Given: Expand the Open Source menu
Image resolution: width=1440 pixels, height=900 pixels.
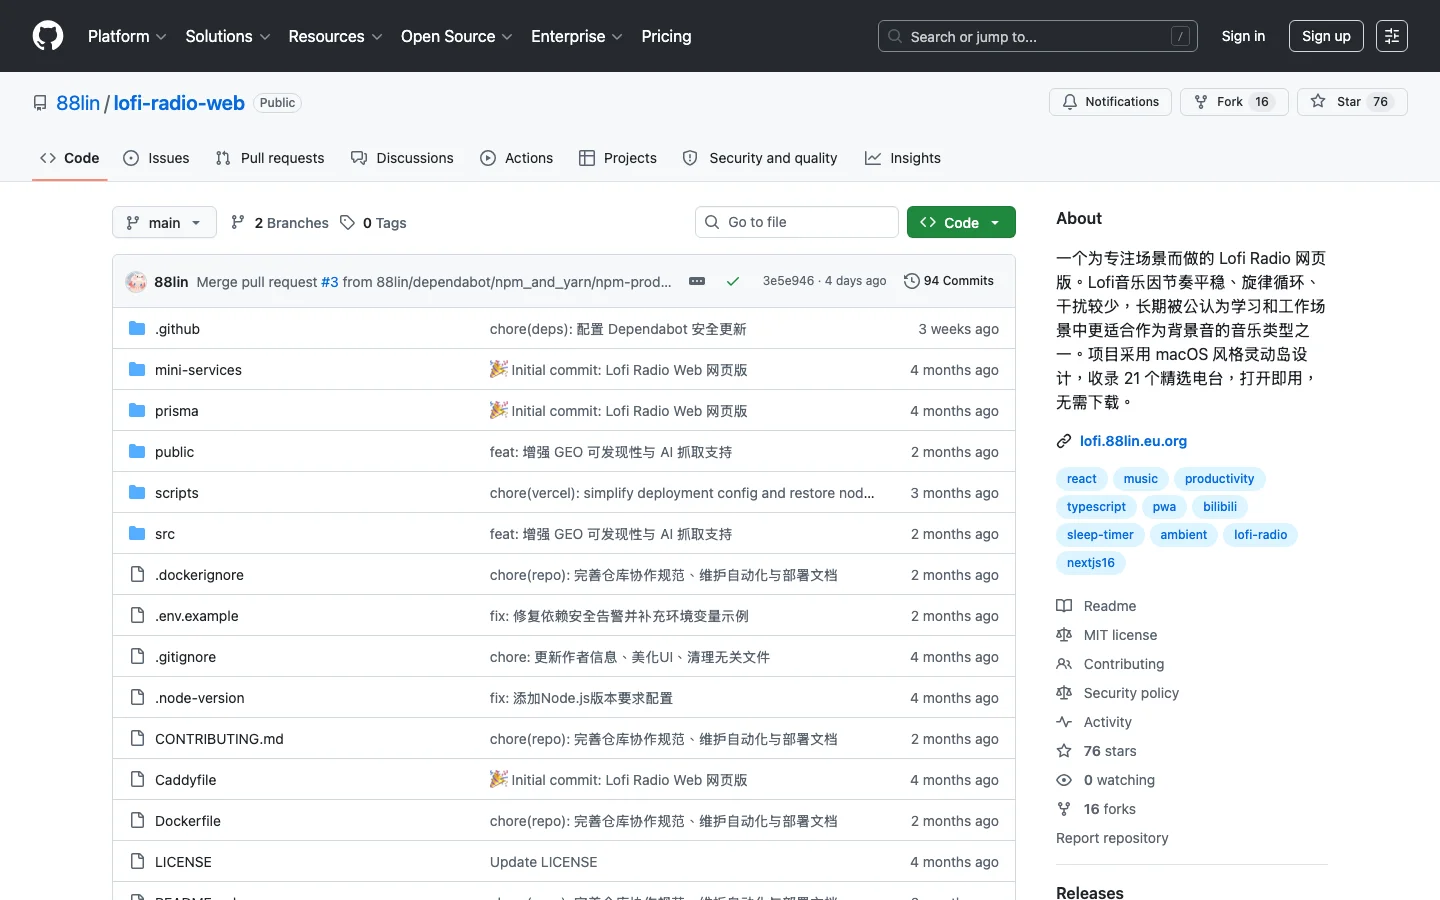Looking at the screenshot, I should [456, 36].
